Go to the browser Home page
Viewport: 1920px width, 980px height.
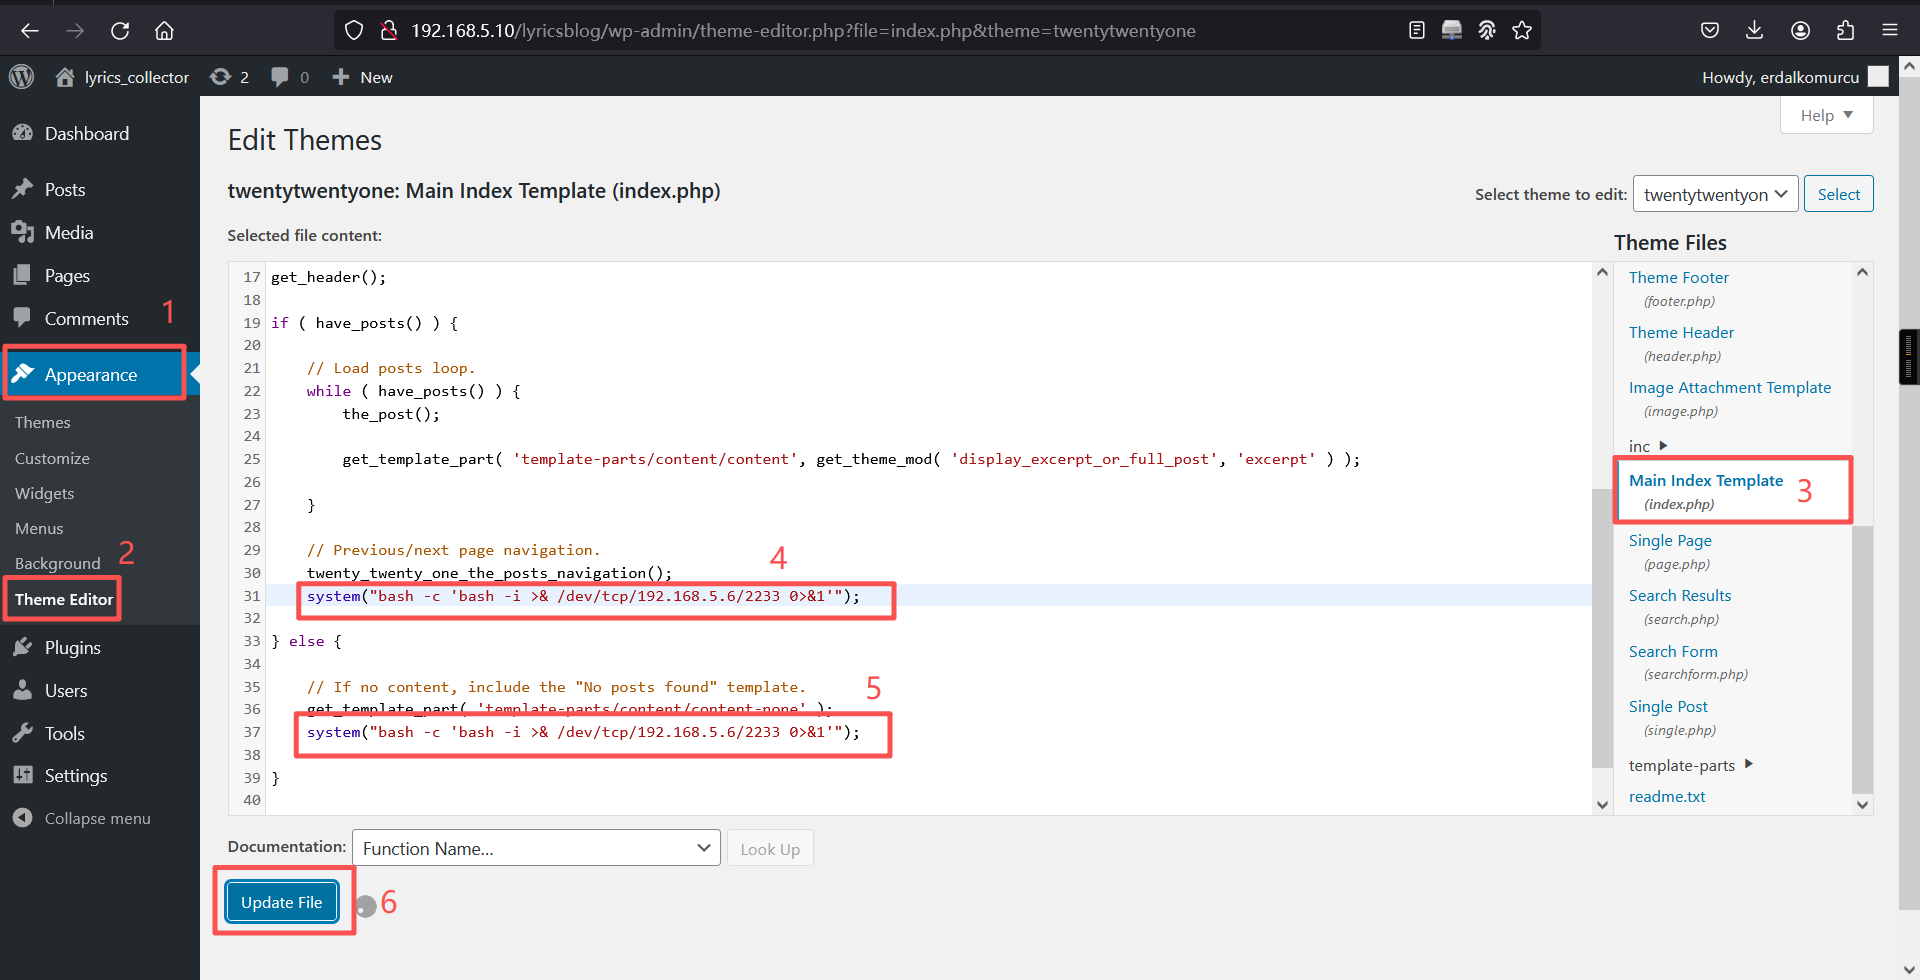tap(165, 31)
